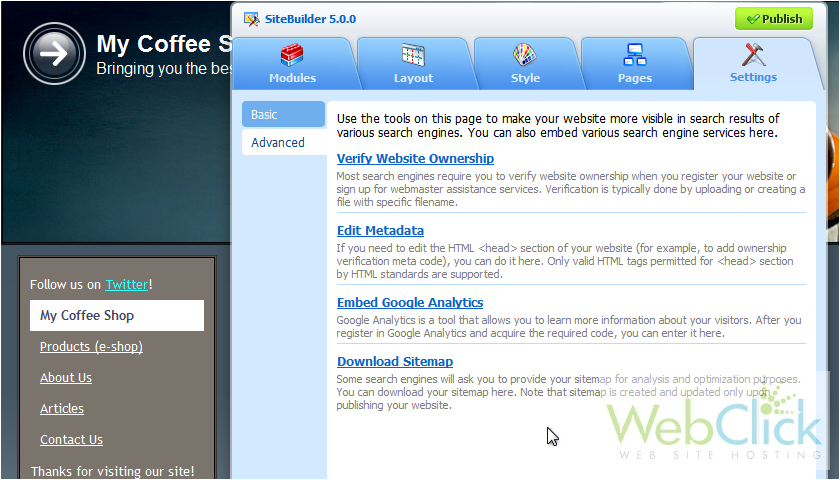Select My Coffee Shop navigation item

117,316
